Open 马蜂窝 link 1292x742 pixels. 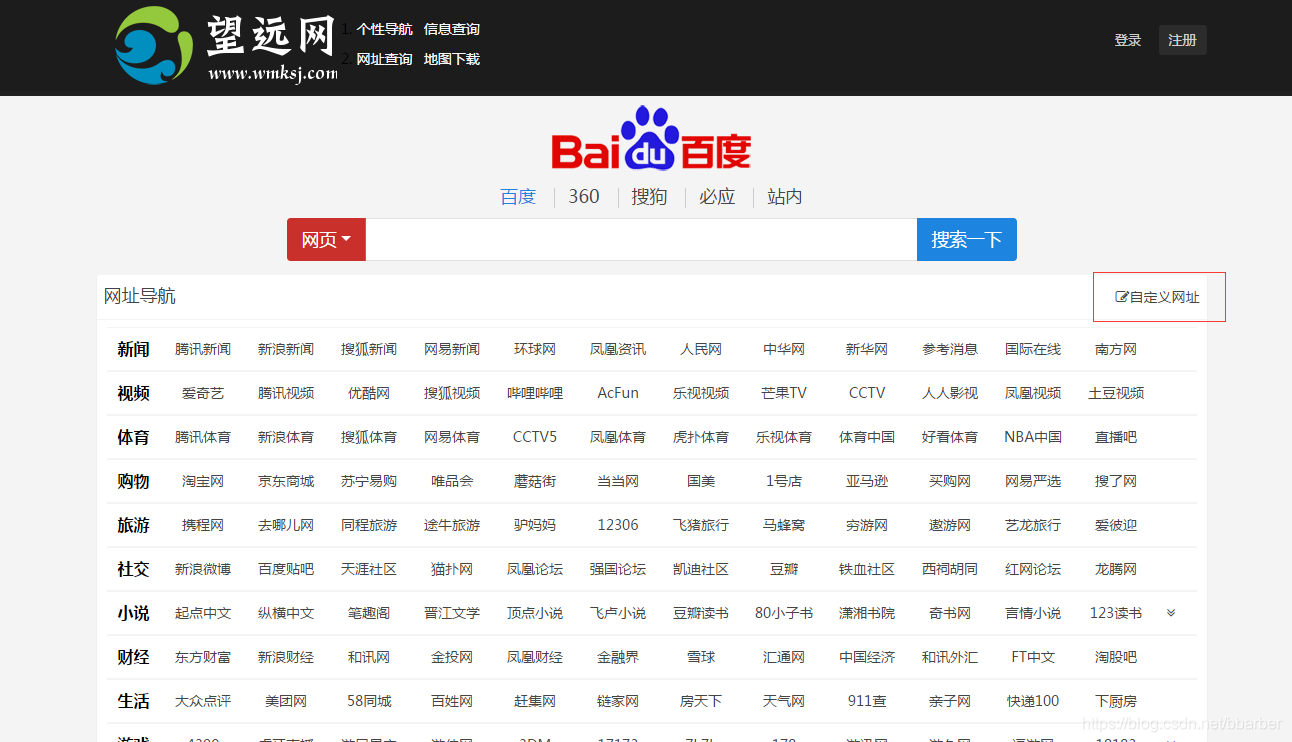(784, 525)
